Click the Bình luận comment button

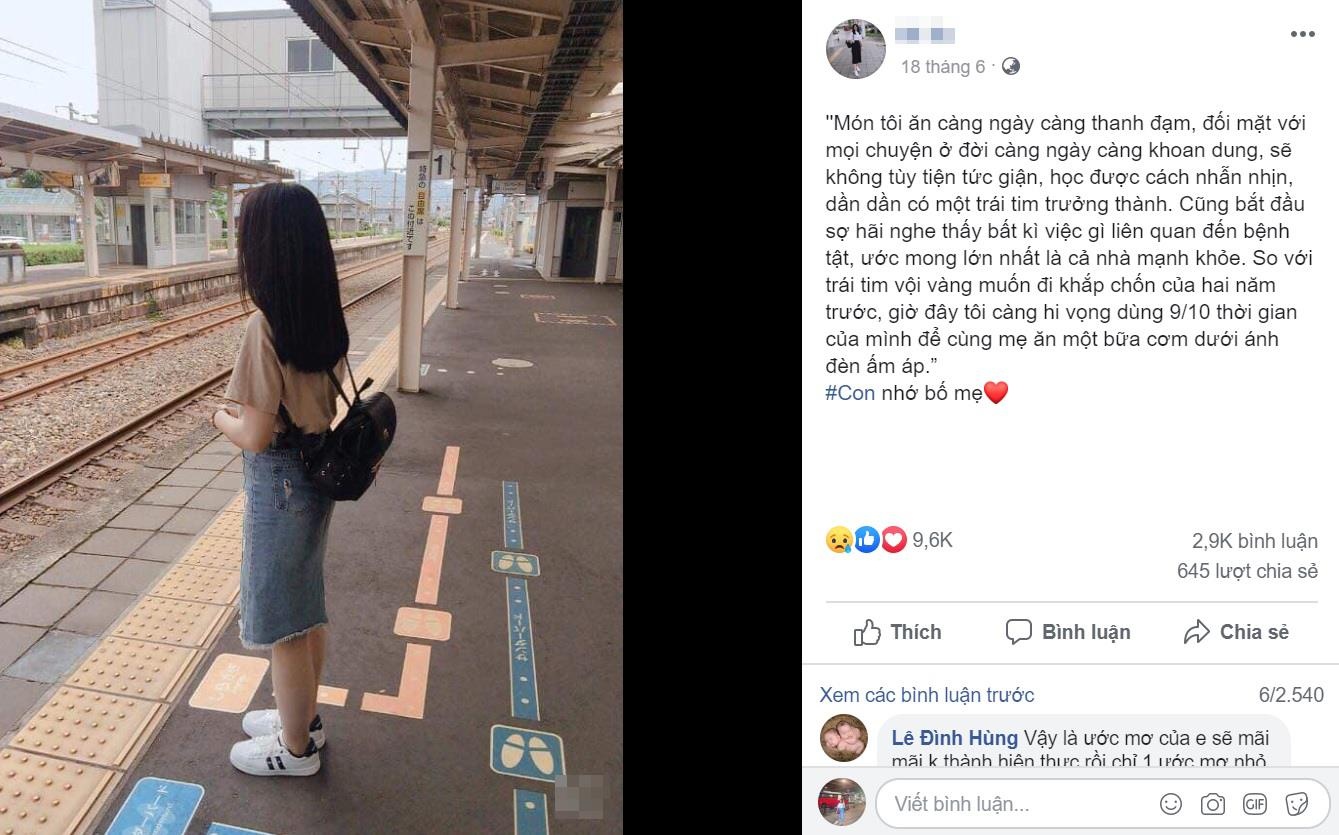(x=1068, y=632)
